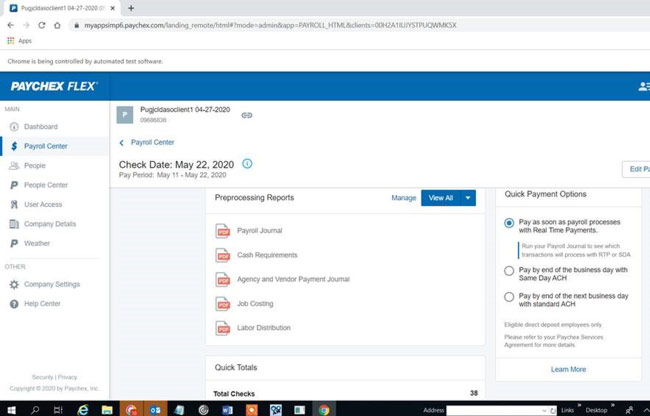The image size is (650, 416).
Task: Click the taskbar search magnifier
Action: [35, 410]
